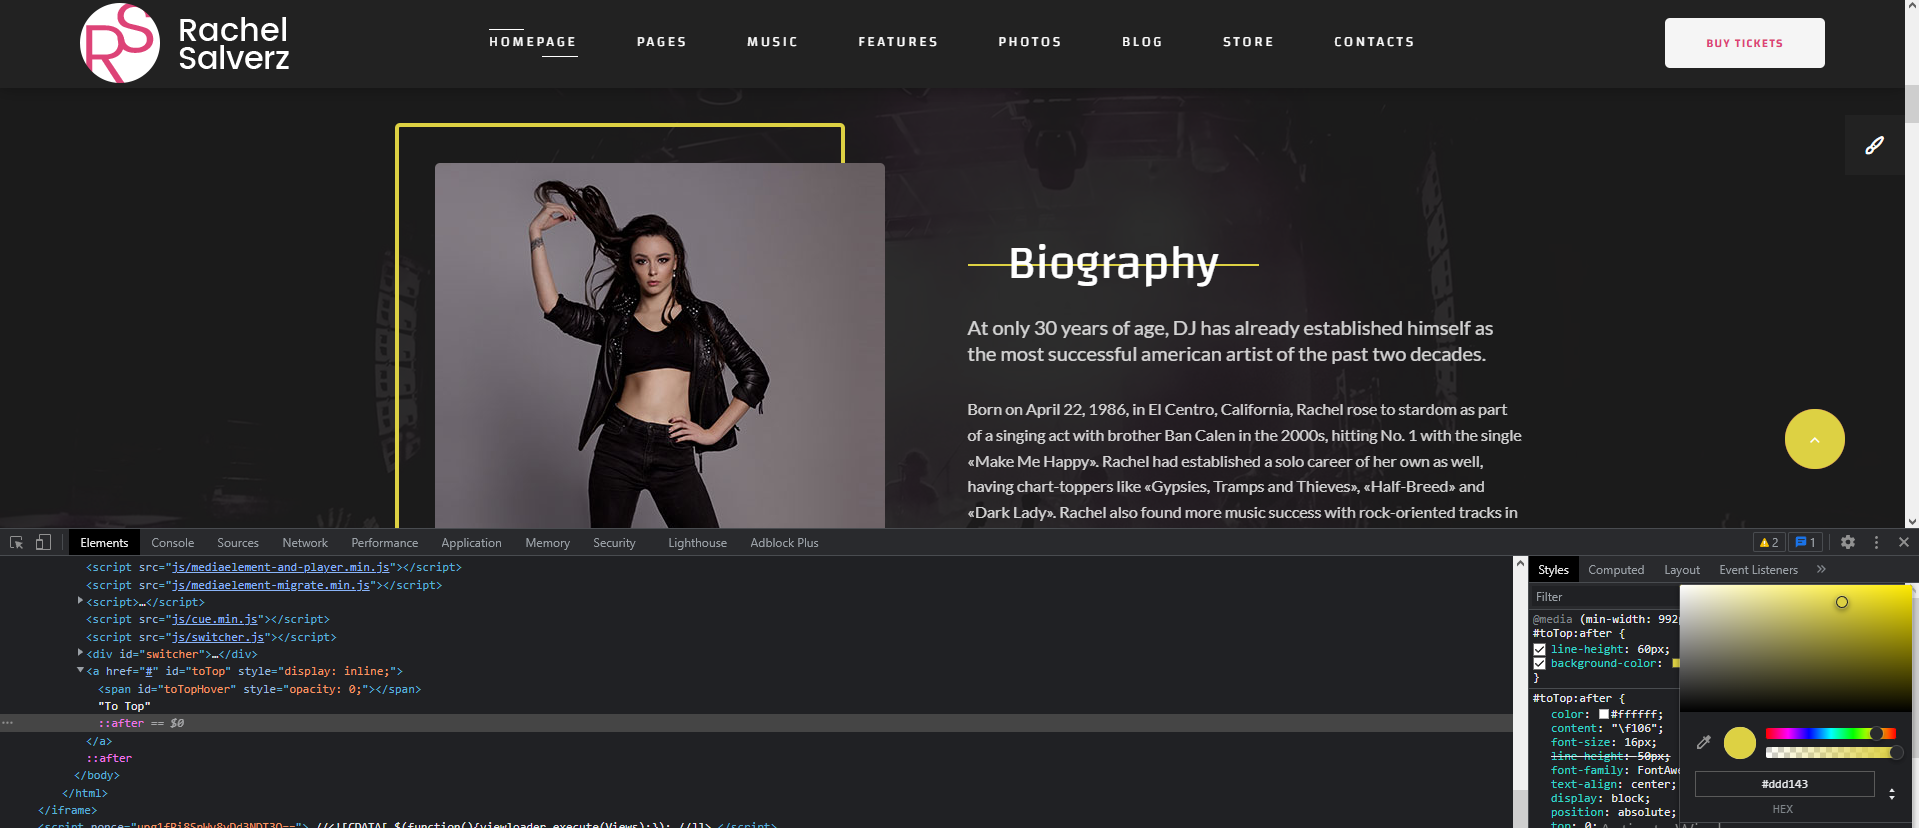Viewport: 1919px width, 828px height.
Task: Click the BUY TICKETS button
Action: (1744, 43)
